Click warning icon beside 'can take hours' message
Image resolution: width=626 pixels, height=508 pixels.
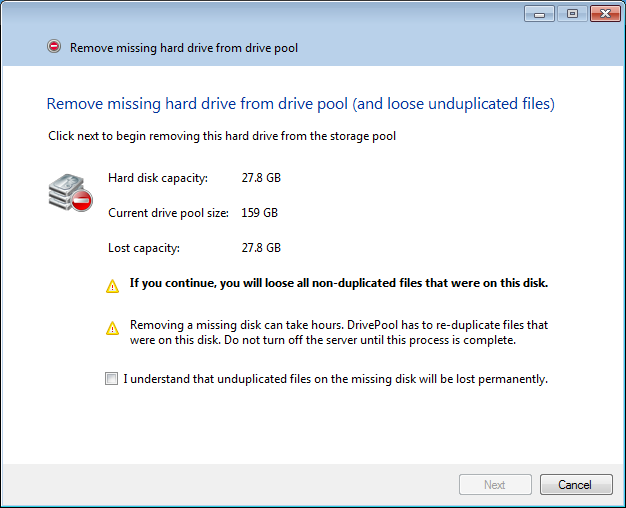(x=113, y=328)
